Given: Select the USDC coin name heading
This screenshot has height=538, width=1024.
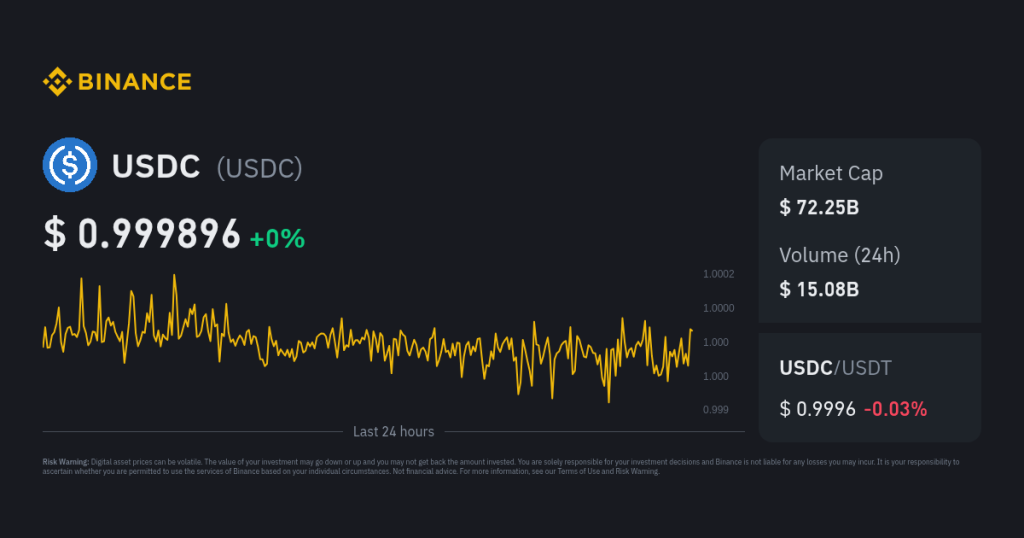Looking at the screenshot, I should coord(156,166).
